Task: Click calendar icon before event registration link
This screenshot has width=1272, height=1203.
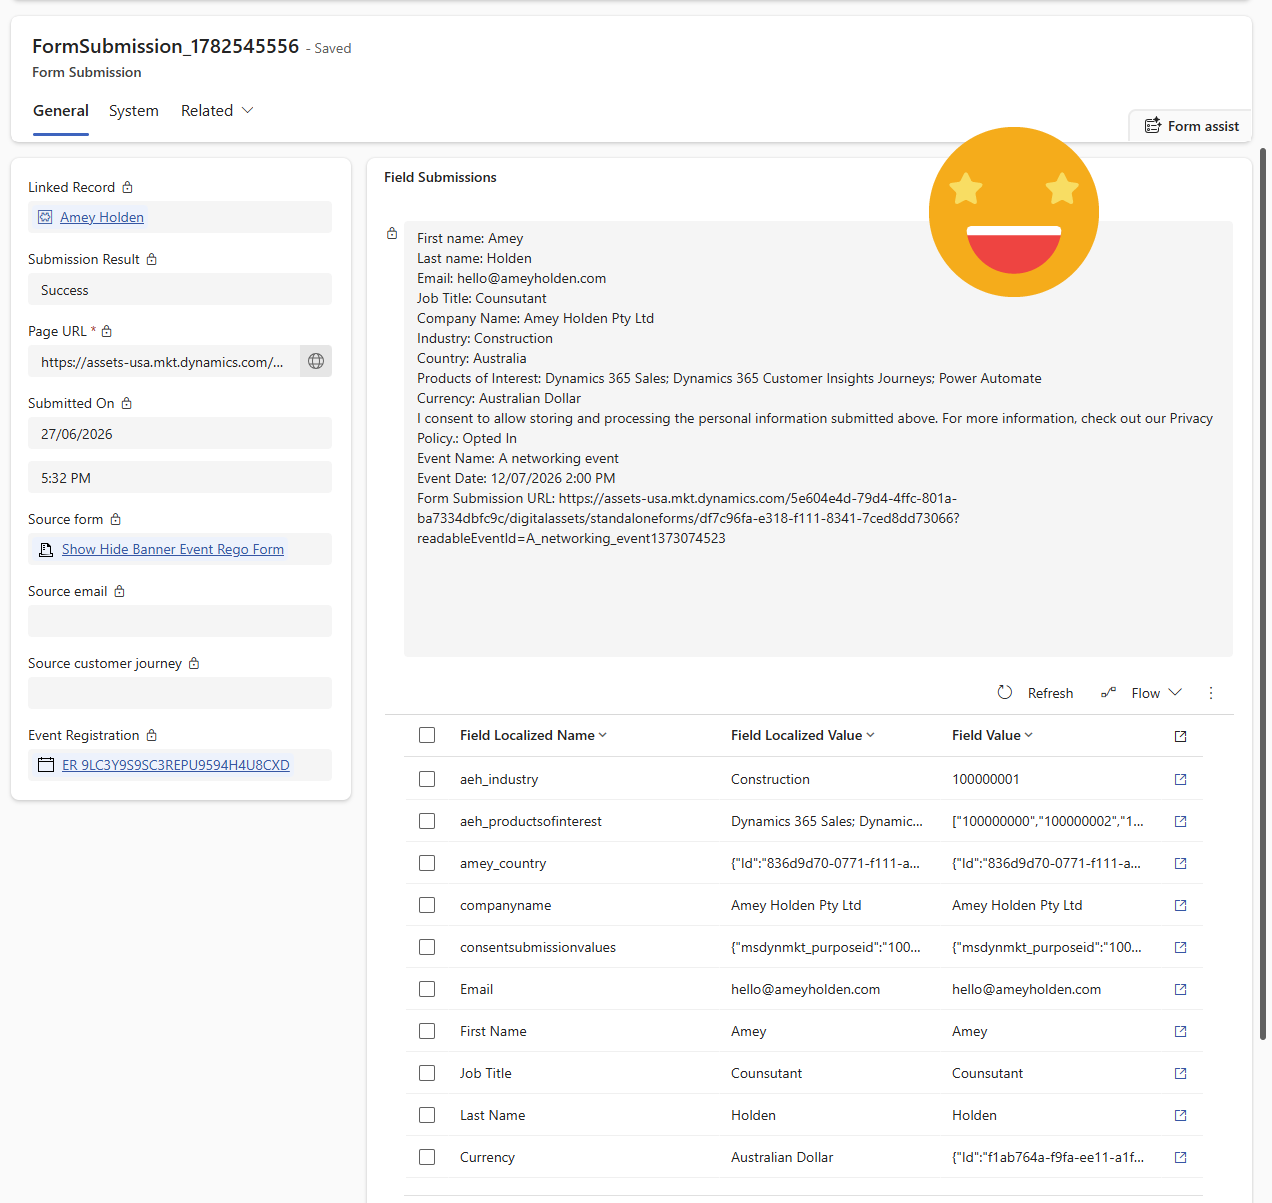Action: 45,765
